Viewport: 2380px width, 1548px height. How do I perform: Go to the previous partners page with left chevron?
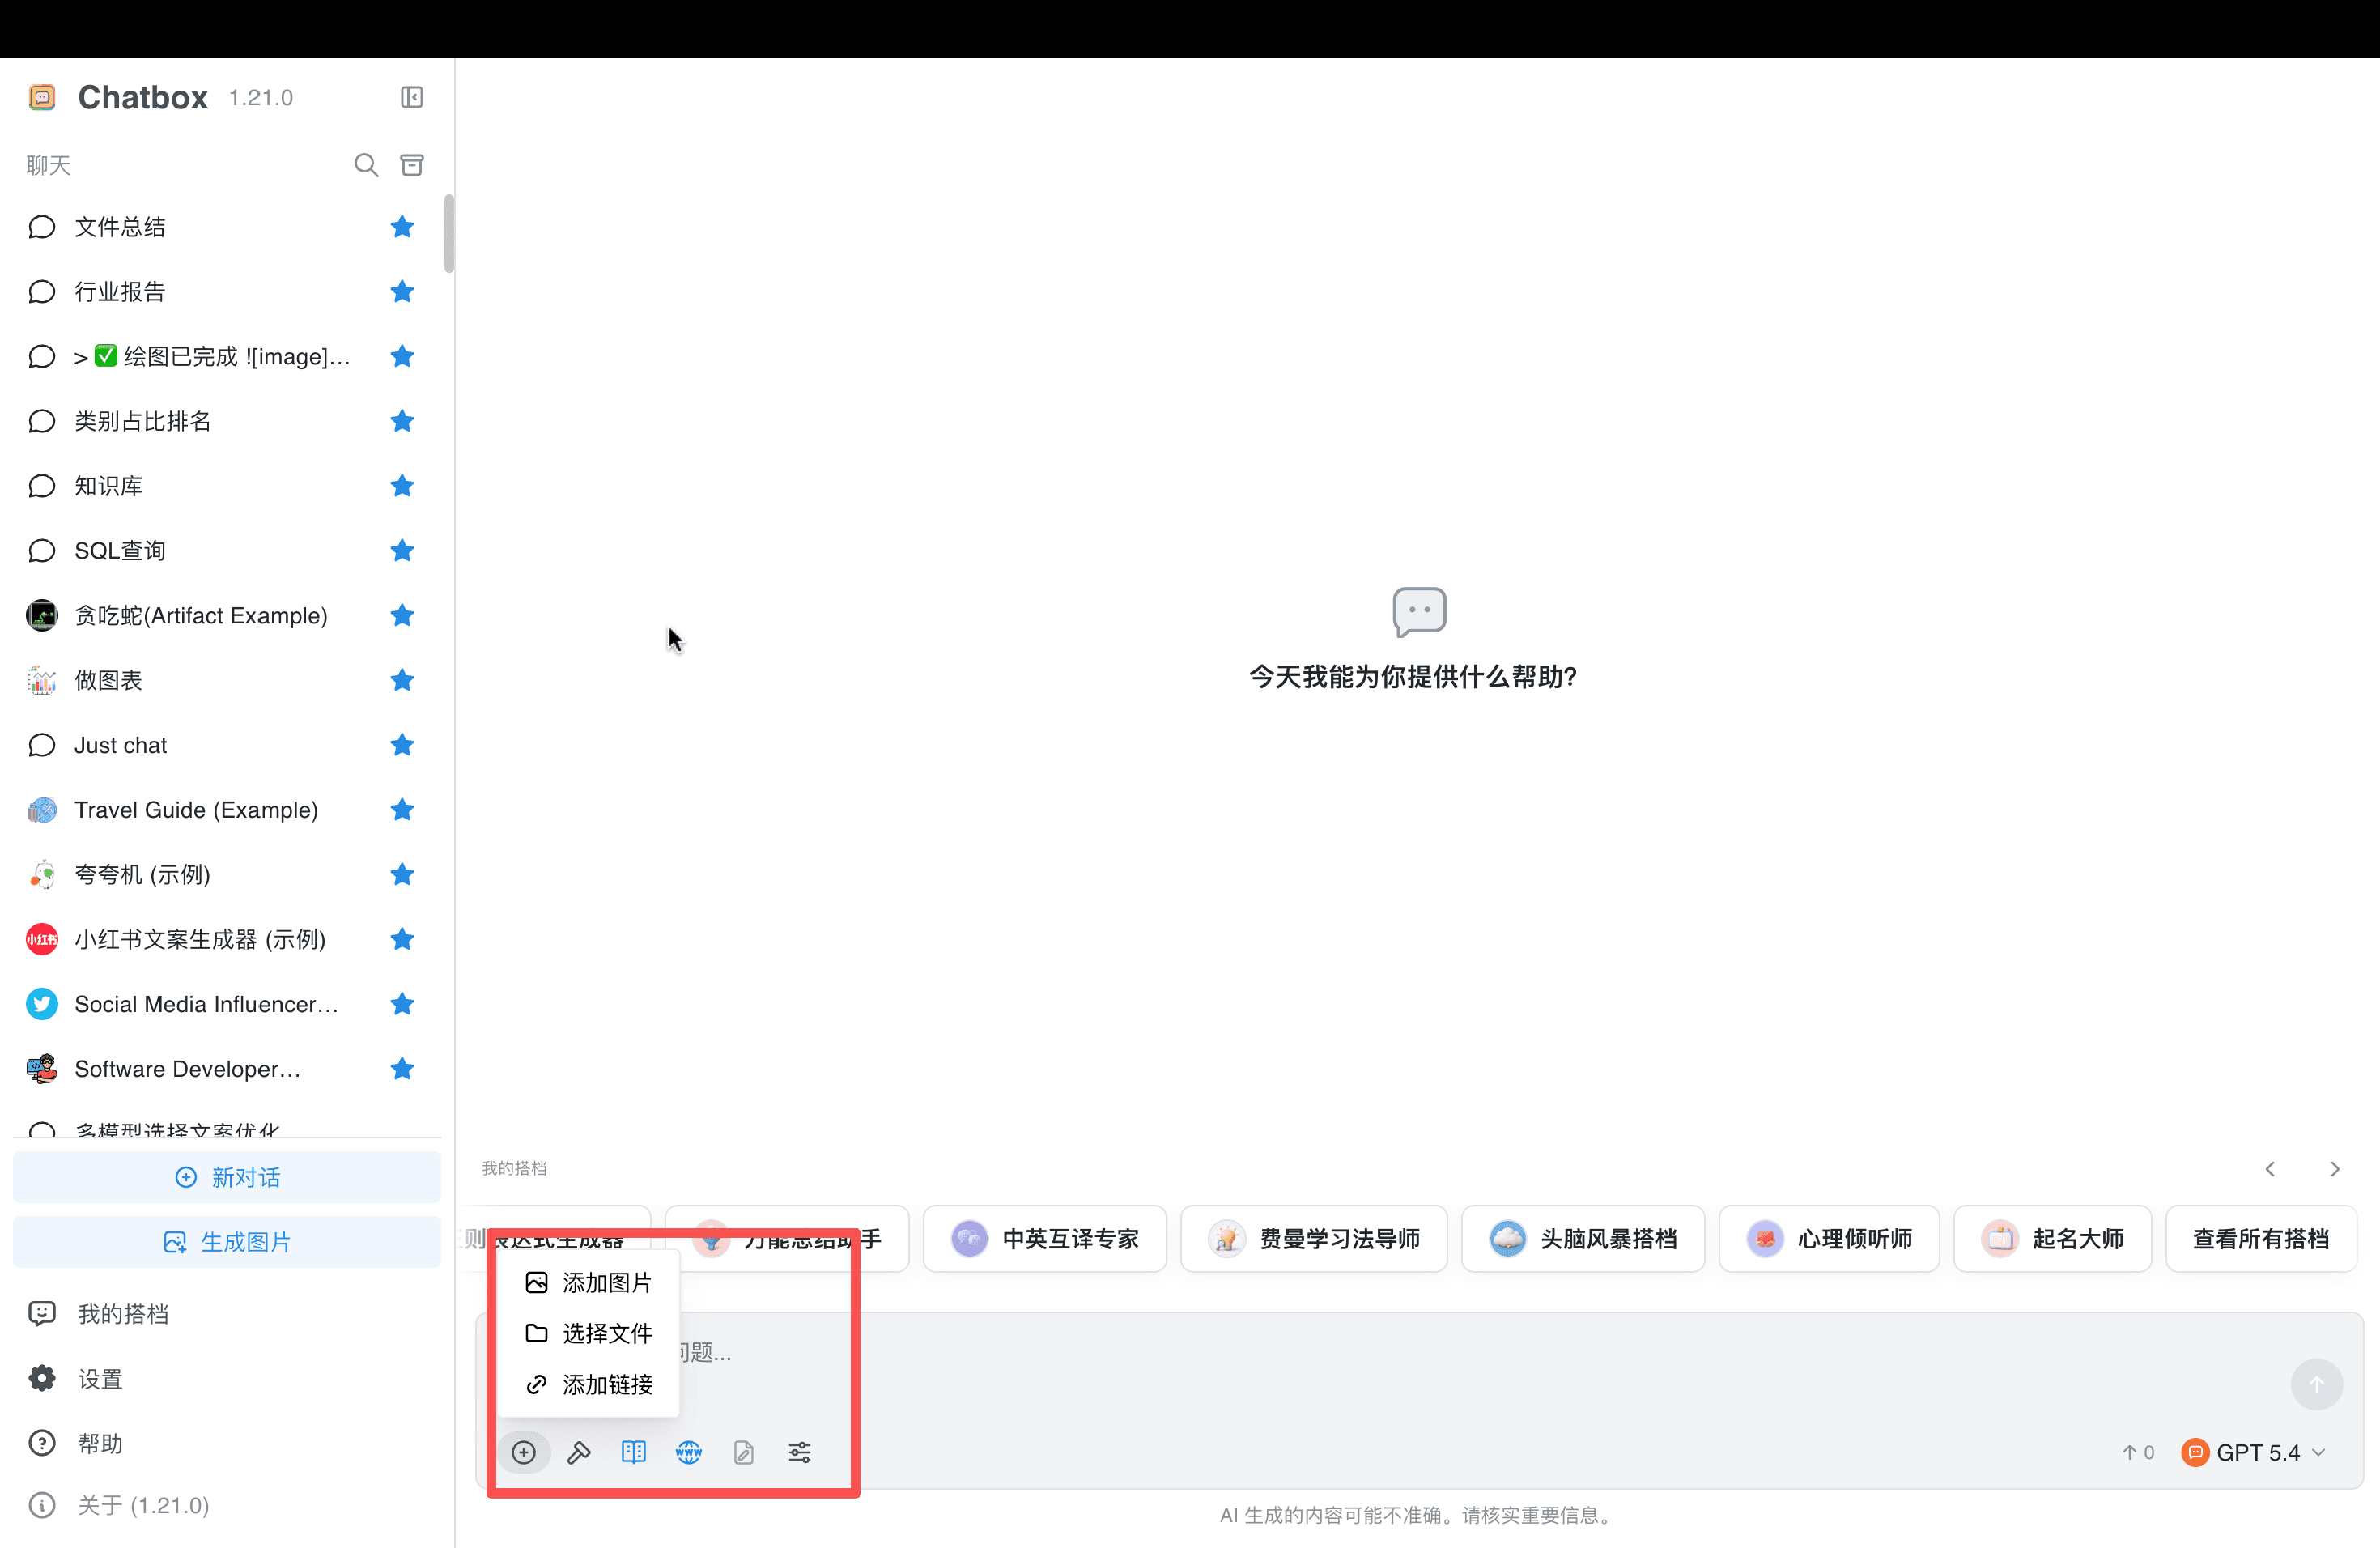pos(2270,1169)
